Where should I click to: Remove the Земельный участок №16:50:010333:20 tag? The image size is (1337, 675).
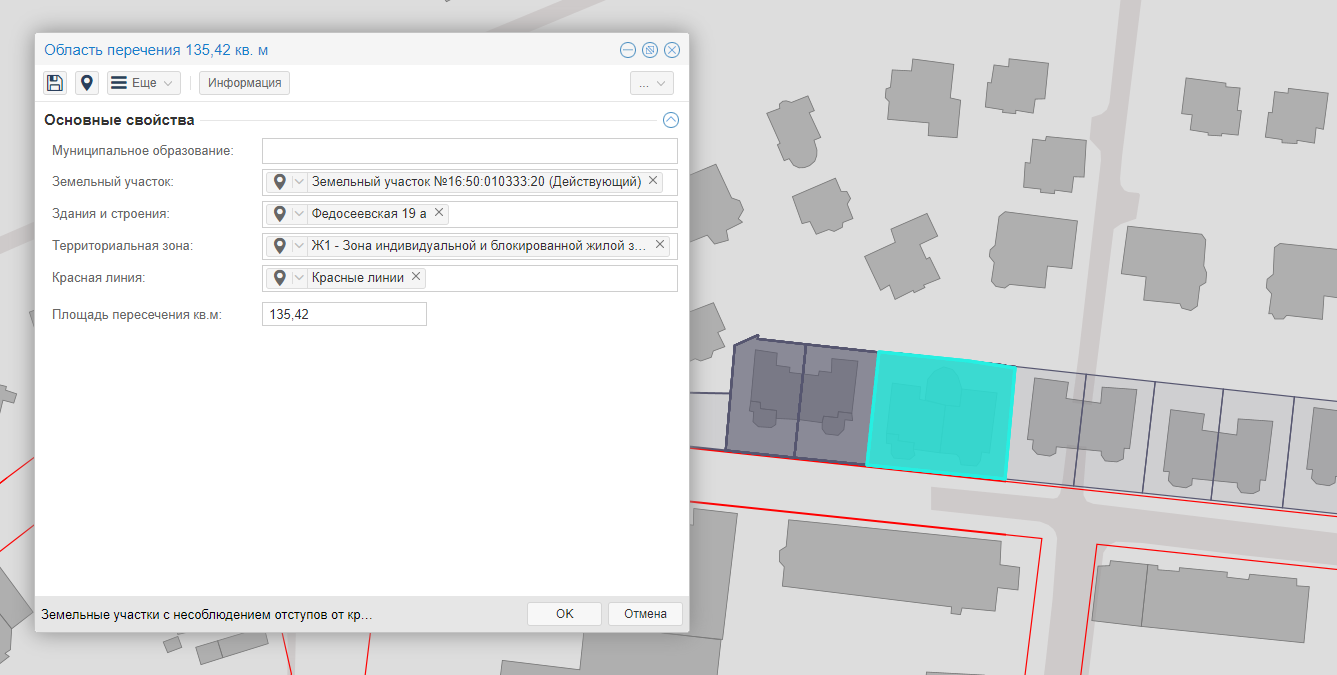[653, 181]
